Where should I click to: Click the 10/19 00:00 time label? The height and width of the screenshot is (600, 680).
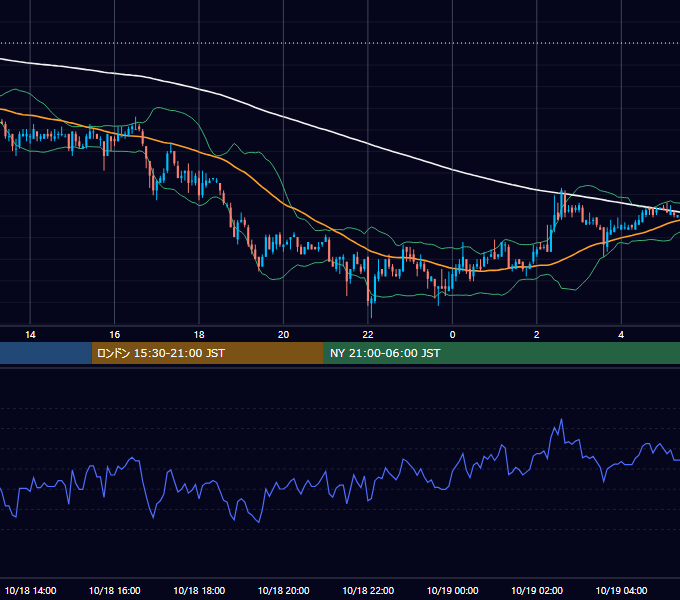click(x=452, y=590)
